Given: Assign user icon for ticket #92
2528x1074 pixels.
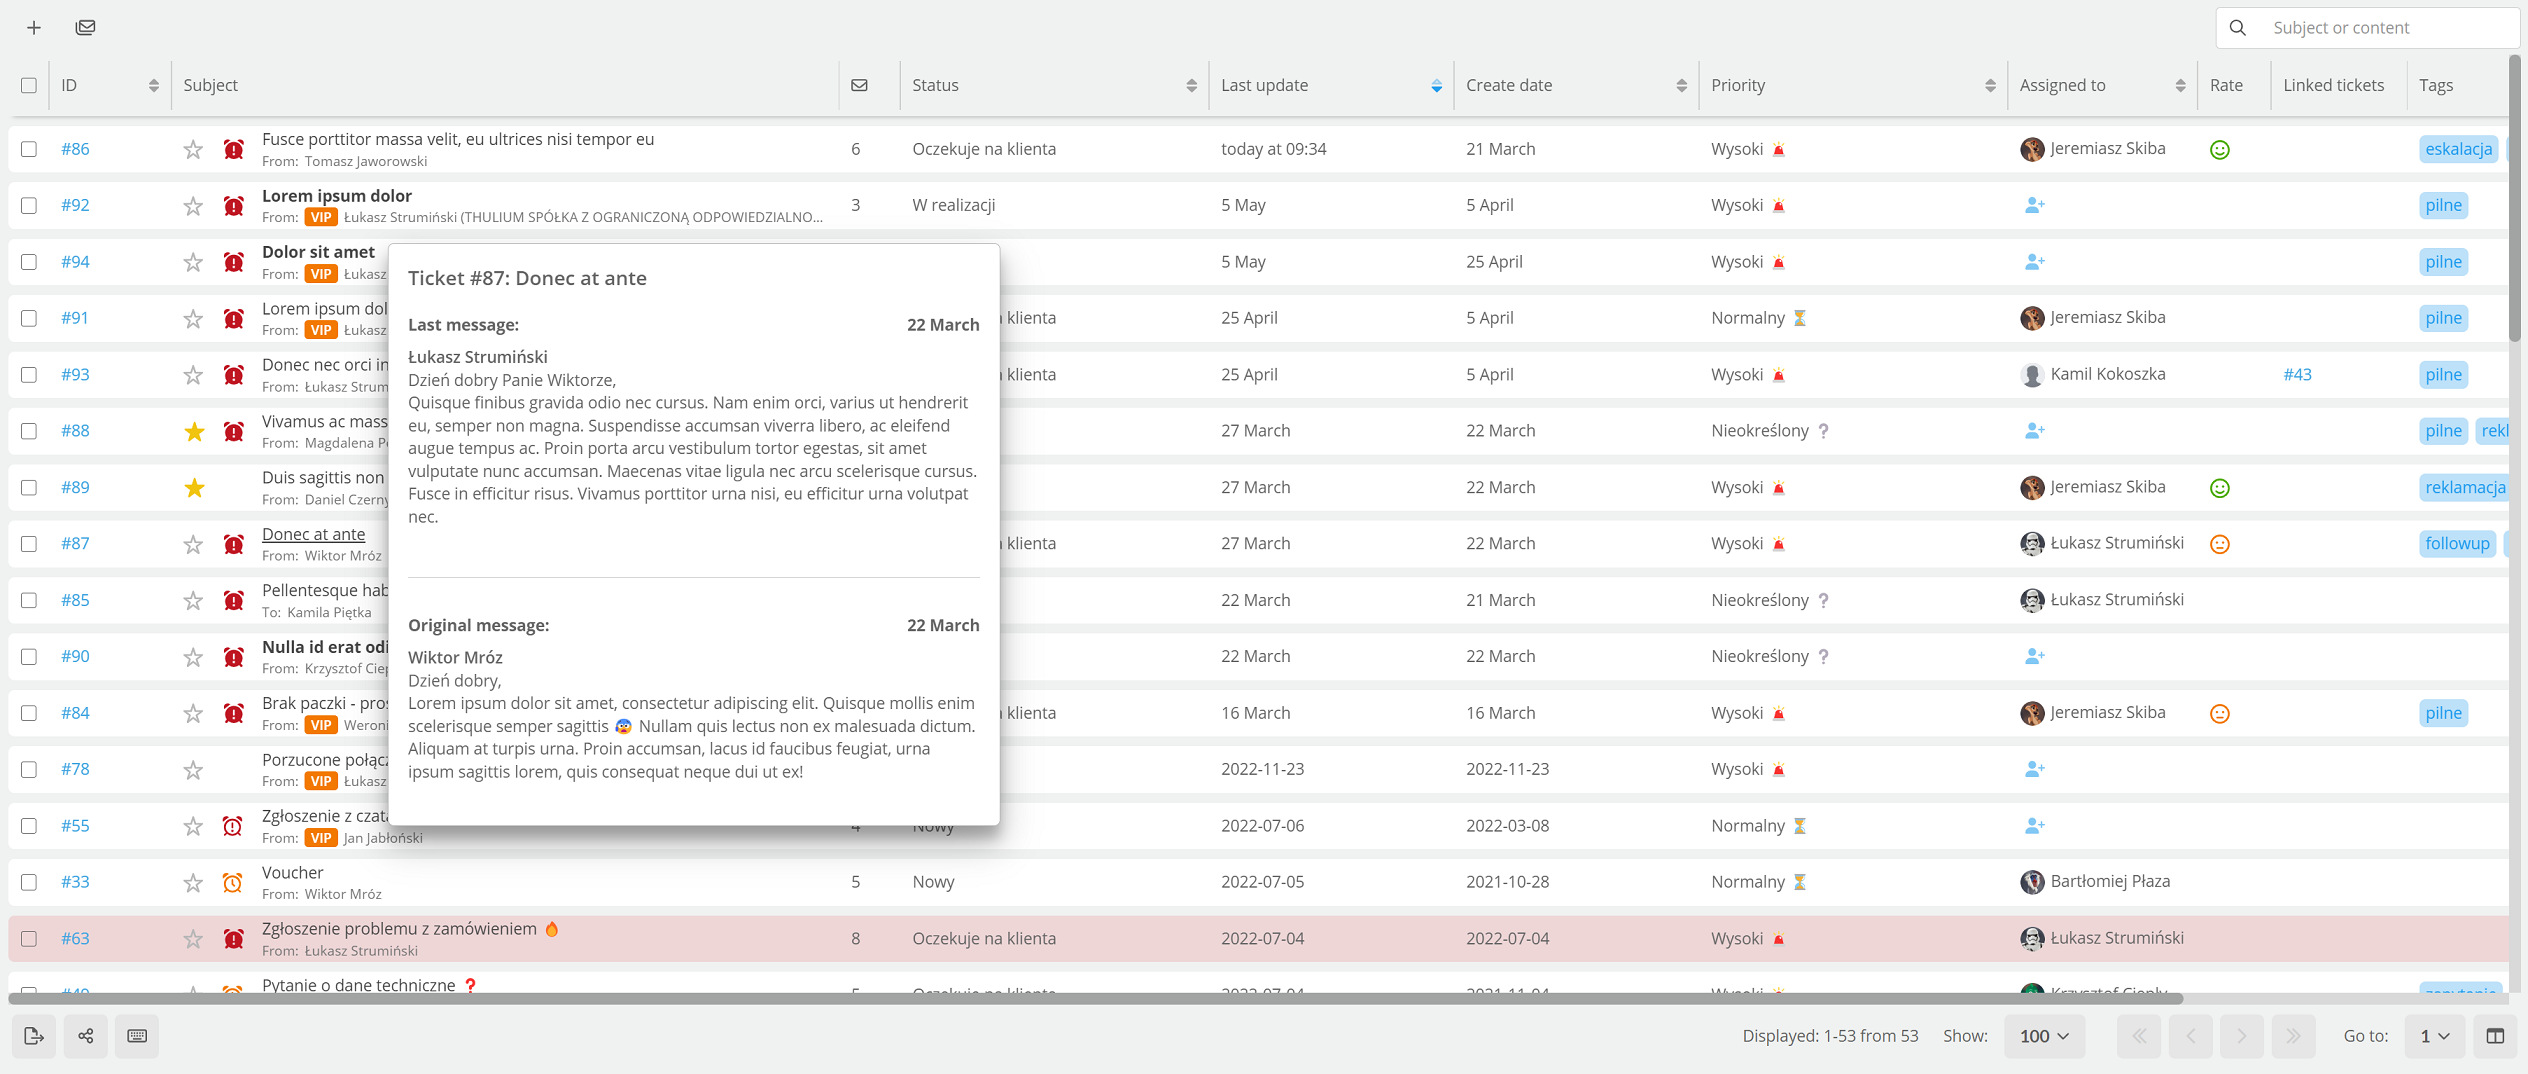Looking at the screenshot, I should (x=2034, y=205).
